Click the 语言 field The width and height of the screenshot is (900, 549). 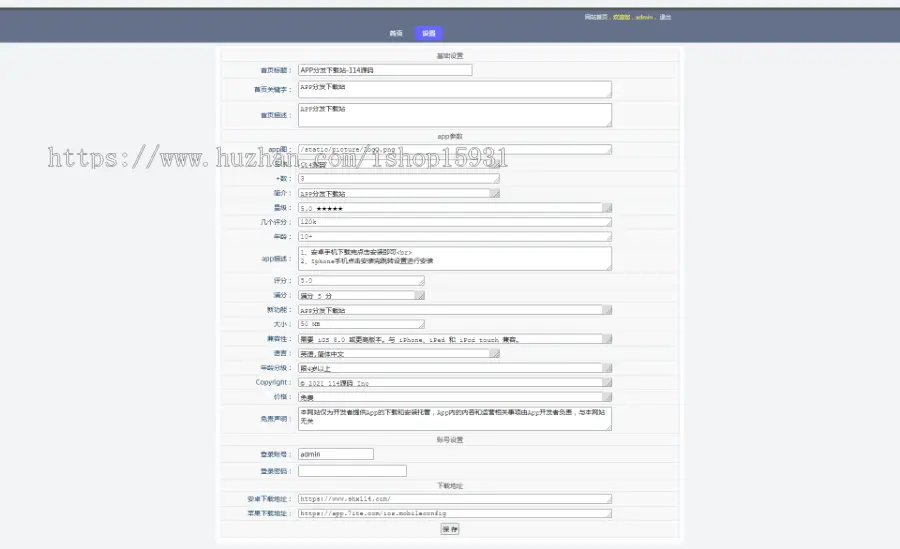[x=398, y=354]
